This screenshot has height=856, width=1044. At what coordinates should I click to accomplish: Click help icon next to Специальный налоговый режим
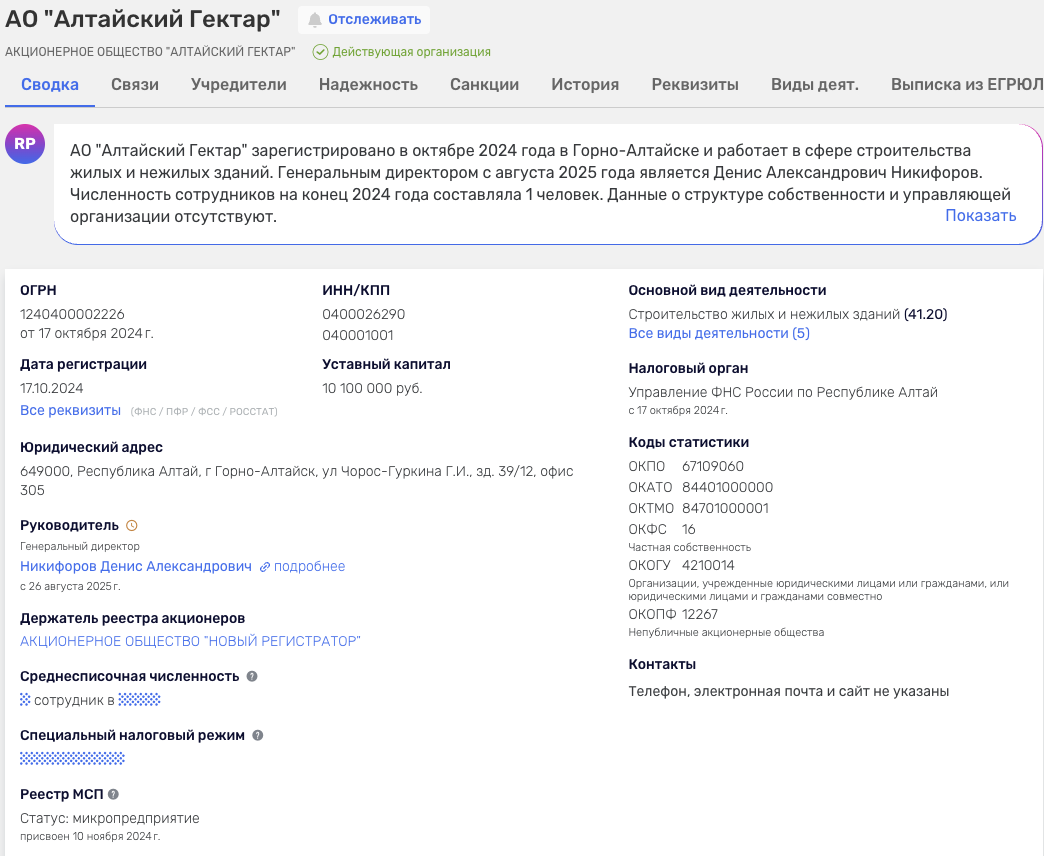point(258,735)
